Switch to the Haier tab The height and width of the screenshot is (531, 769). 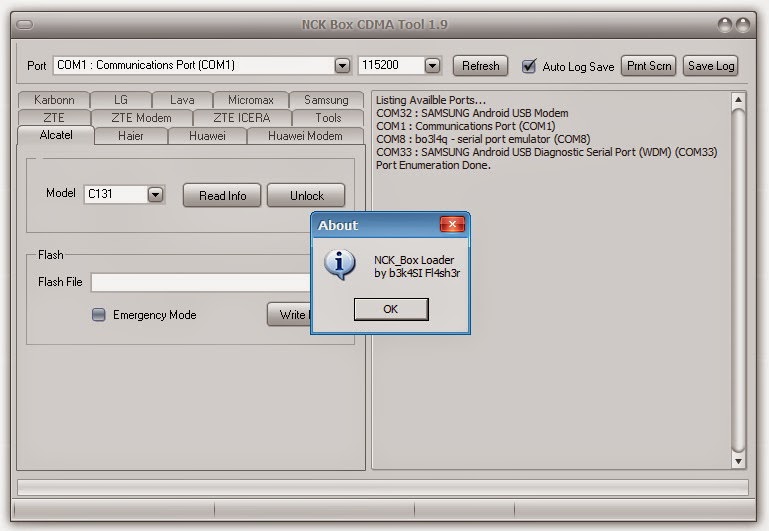point(131,136)
